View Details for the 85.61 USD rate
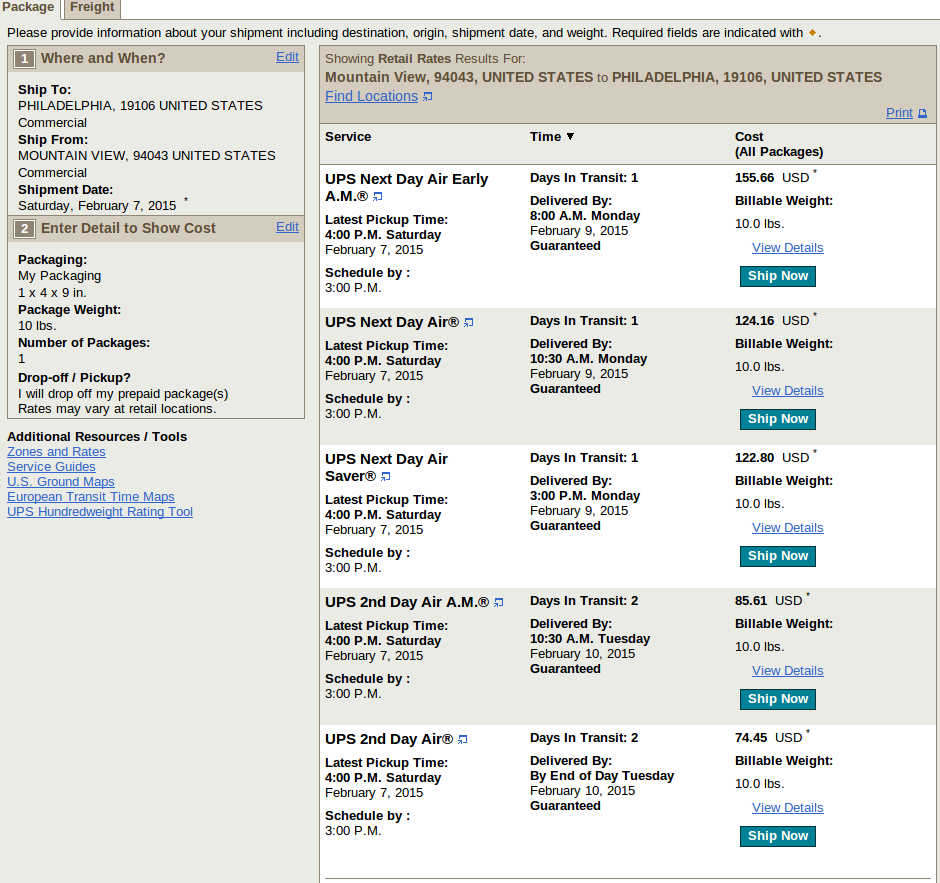Image resolution: width=940 pixels, height=883 pixels. (x=788, y=671)
